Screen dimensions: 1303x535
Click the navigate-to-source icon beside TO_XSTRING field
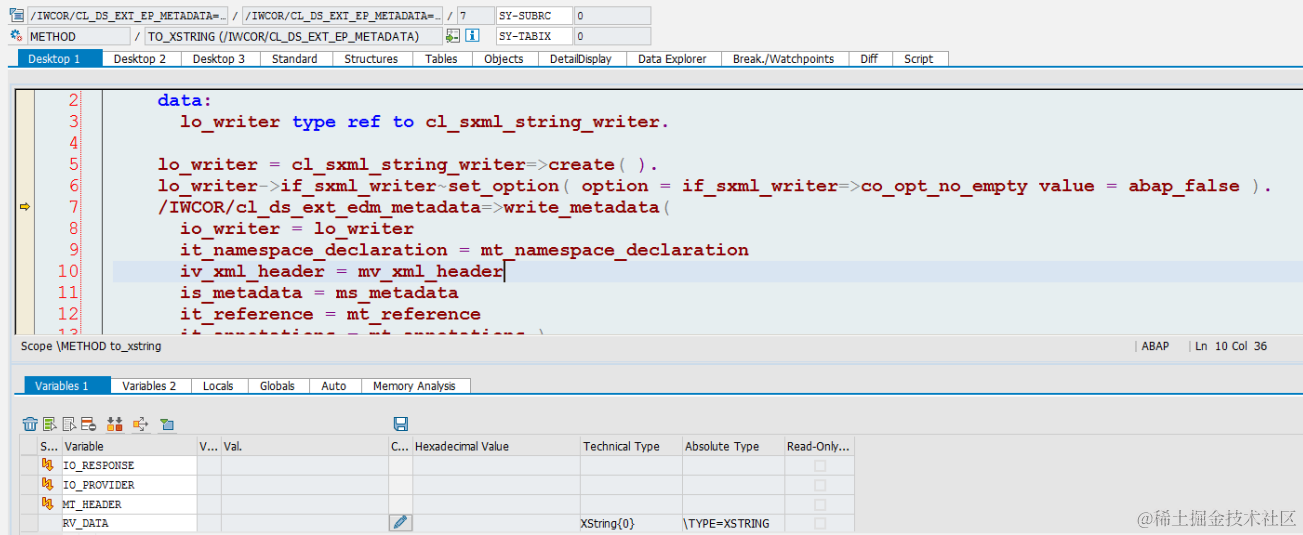(x=453, y=36)
